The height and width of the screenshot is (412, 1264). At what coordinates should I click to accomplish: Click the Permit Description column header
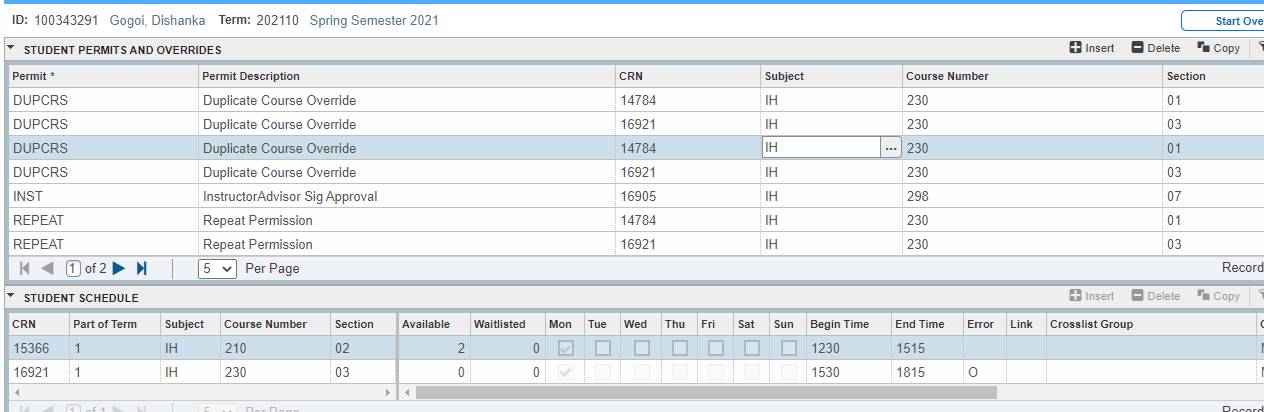pos(251,76)
